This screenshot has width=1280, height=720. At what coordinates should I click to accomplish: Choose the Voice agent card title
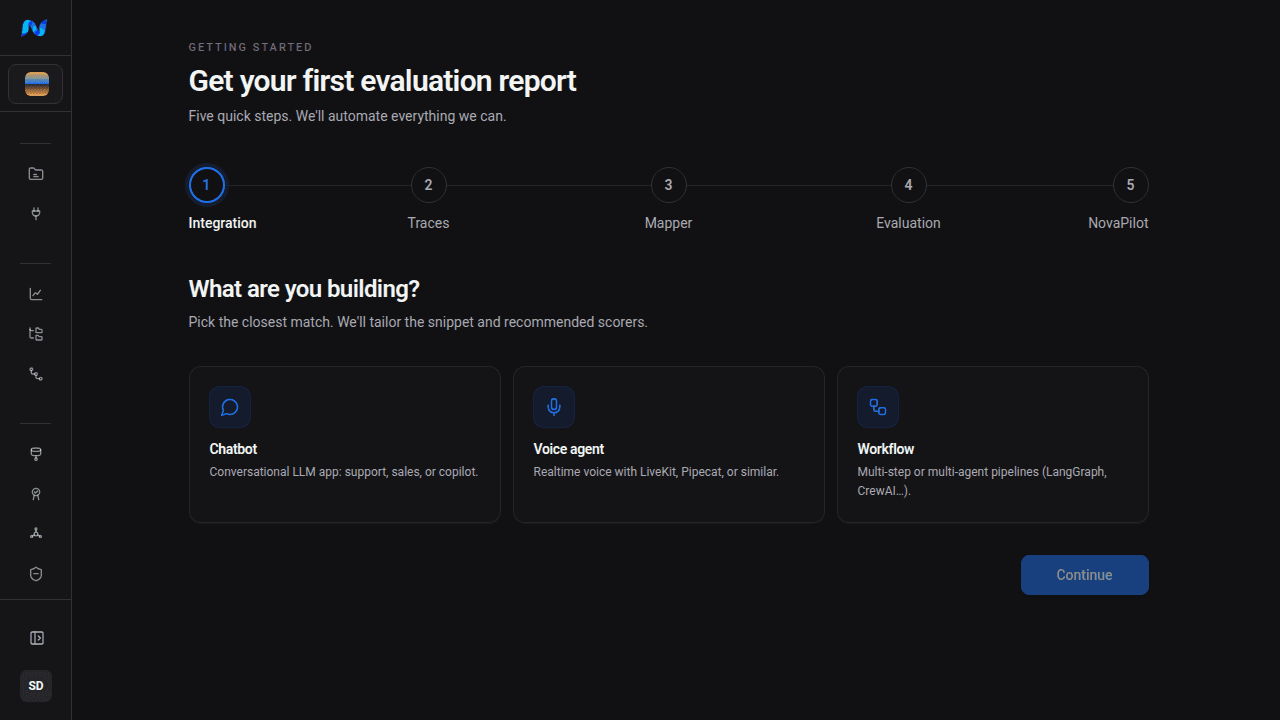click(x=569, y=449)
